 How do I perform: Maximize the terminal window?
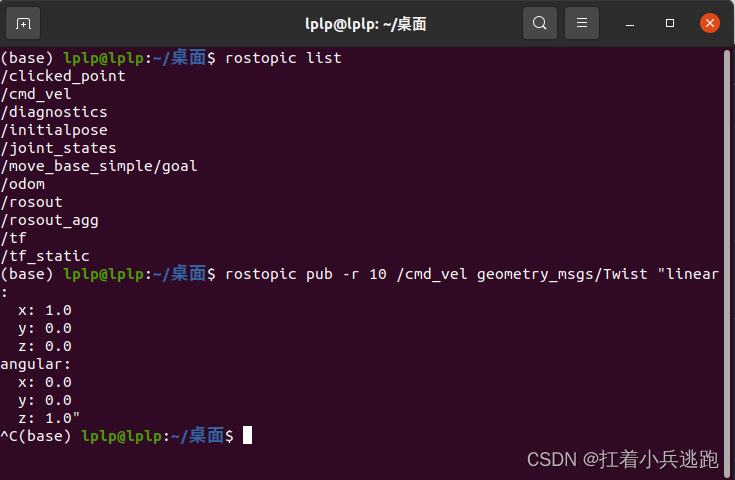[x=670, y=23]
